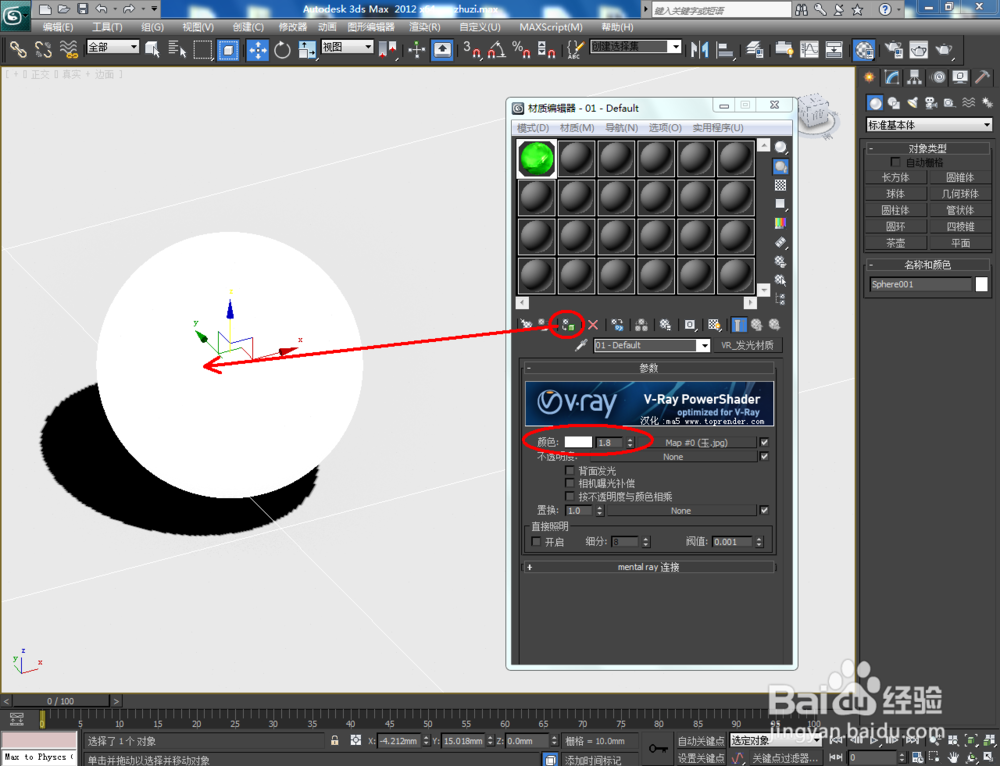Click the Angle Snap toggle
1000x766 pixels.
point(497,49)
